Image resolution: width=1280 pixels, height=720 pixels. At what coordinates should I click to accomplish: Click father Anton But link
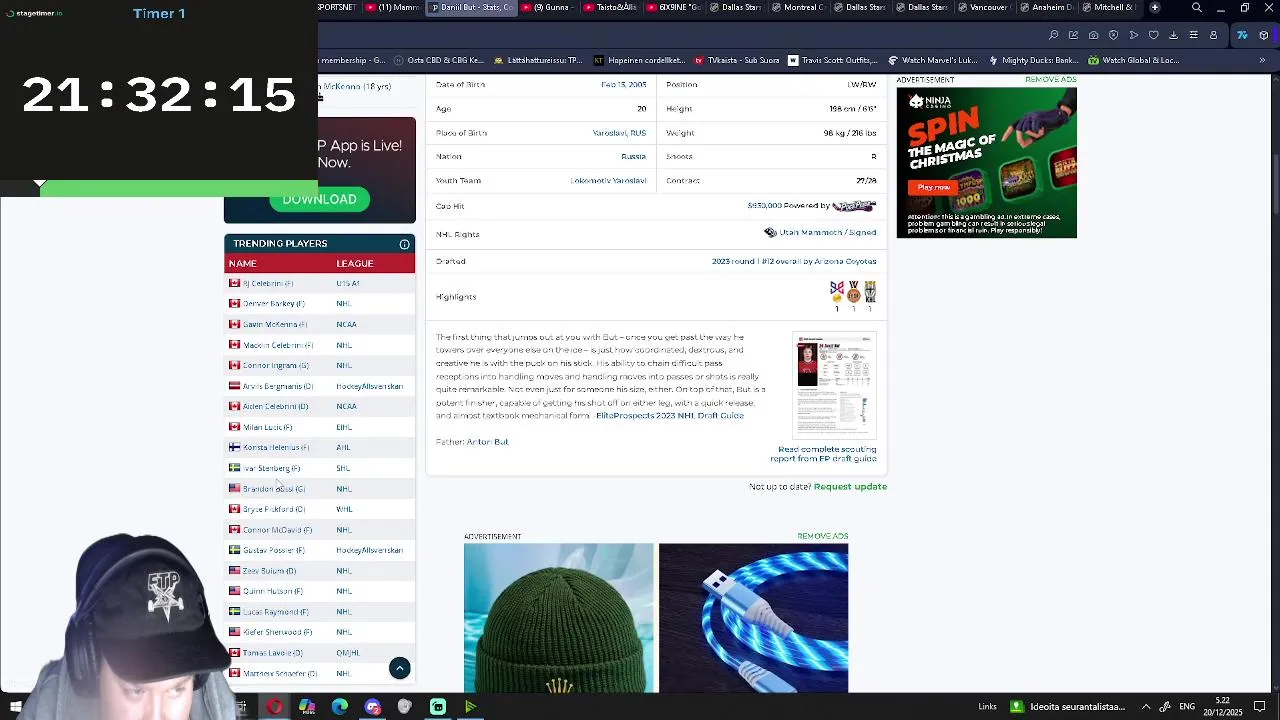pyautogui.click(x=487, y=442)
